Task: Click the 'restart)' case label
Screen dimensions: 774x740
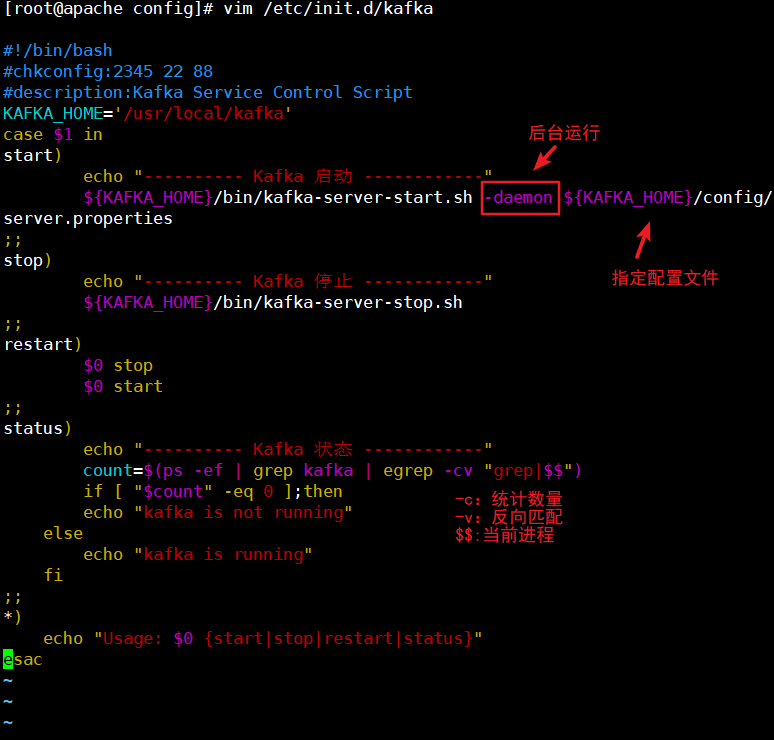Action: pos(42,345)
